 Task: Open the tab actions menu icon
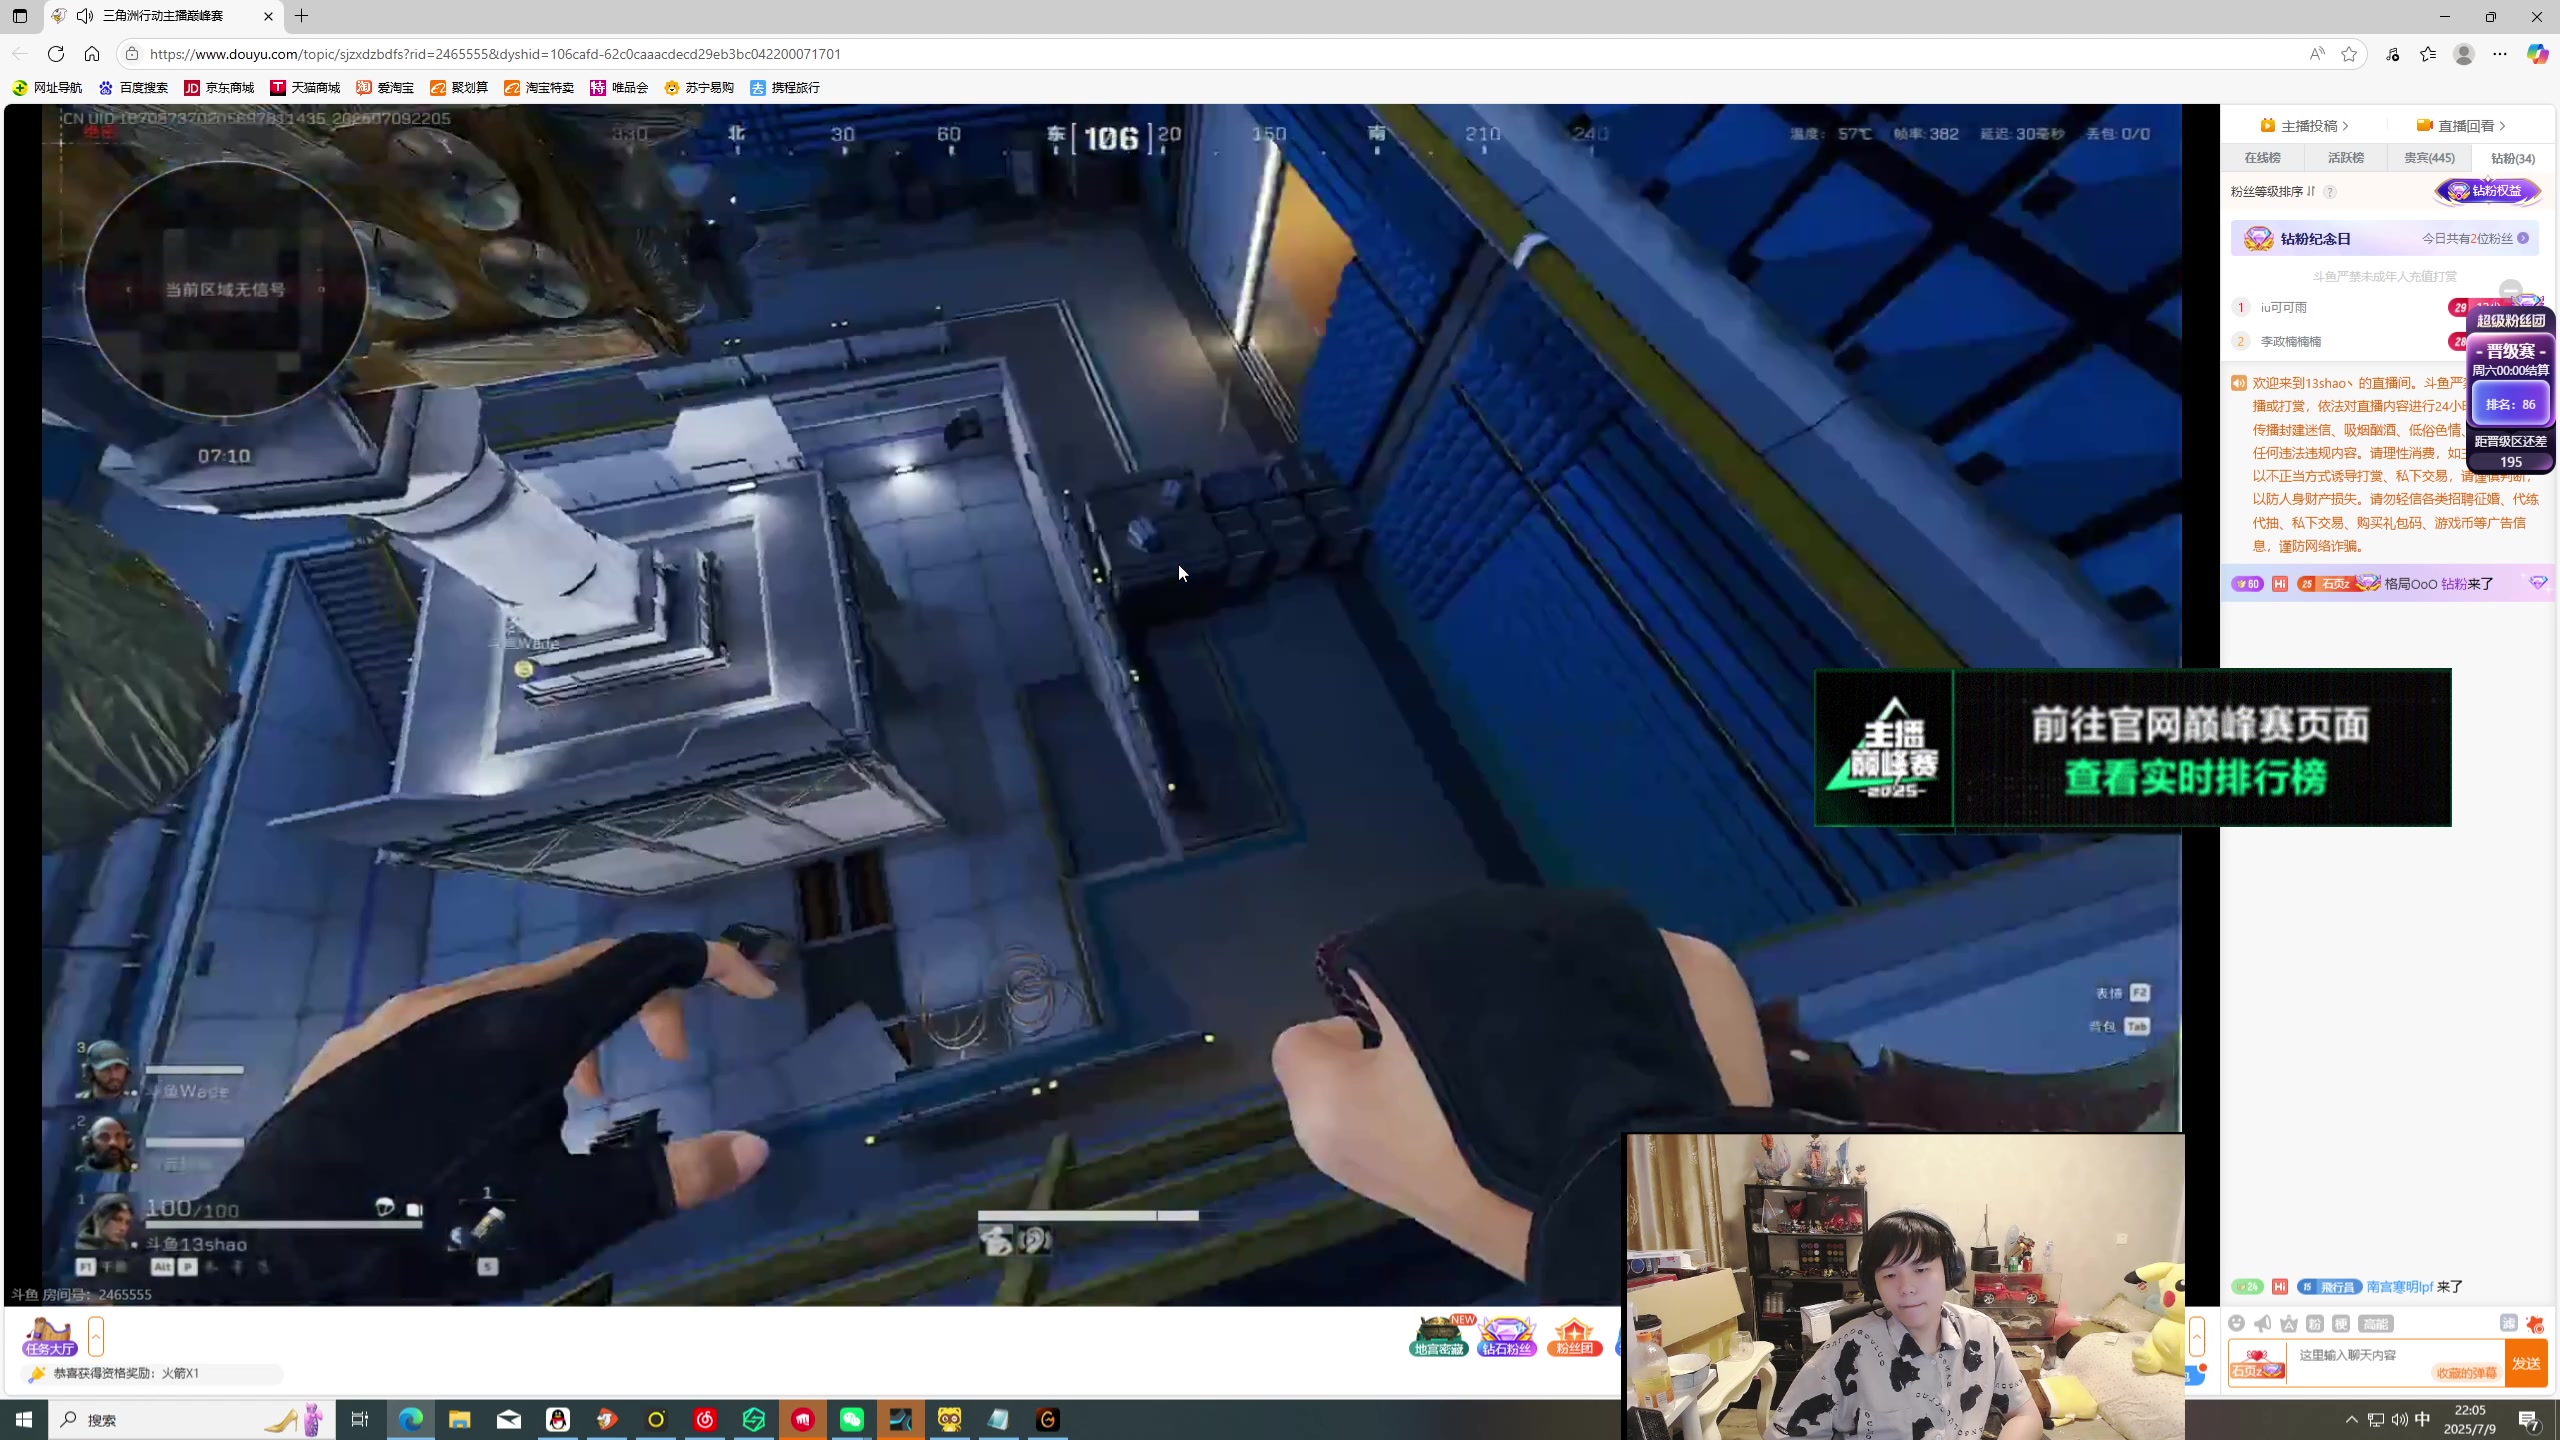point(20,16)
